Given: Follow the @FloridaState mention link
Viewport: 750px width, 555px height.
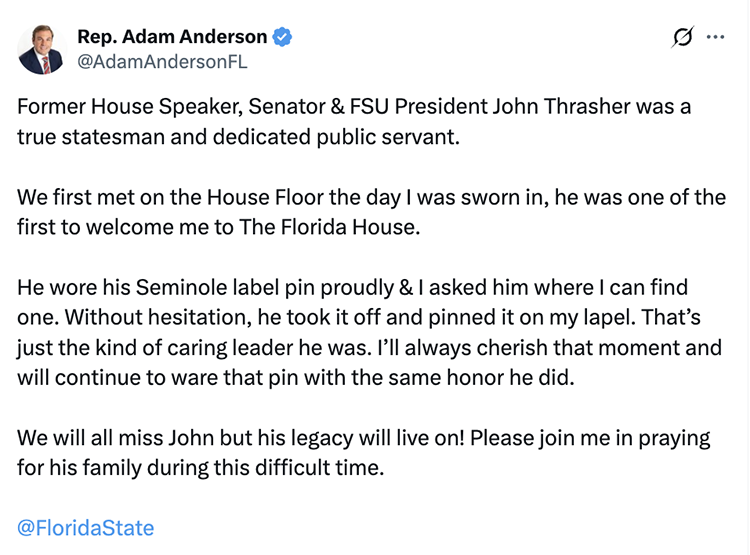Looking at the screenshot, I should (86, 527).
